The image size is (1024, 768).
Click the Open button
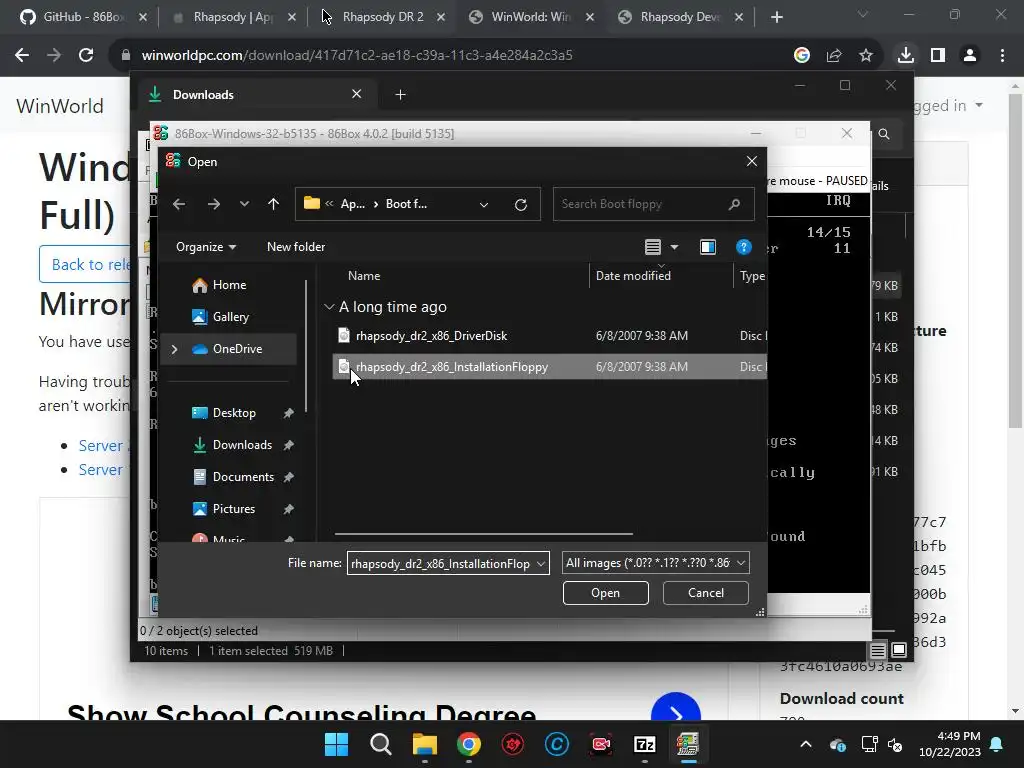pos(605,593)
